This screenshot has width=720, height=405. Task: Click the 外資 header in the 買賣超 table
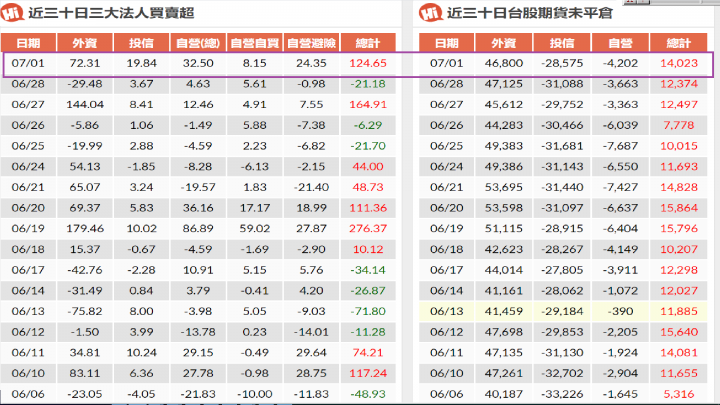coord(84,43)
